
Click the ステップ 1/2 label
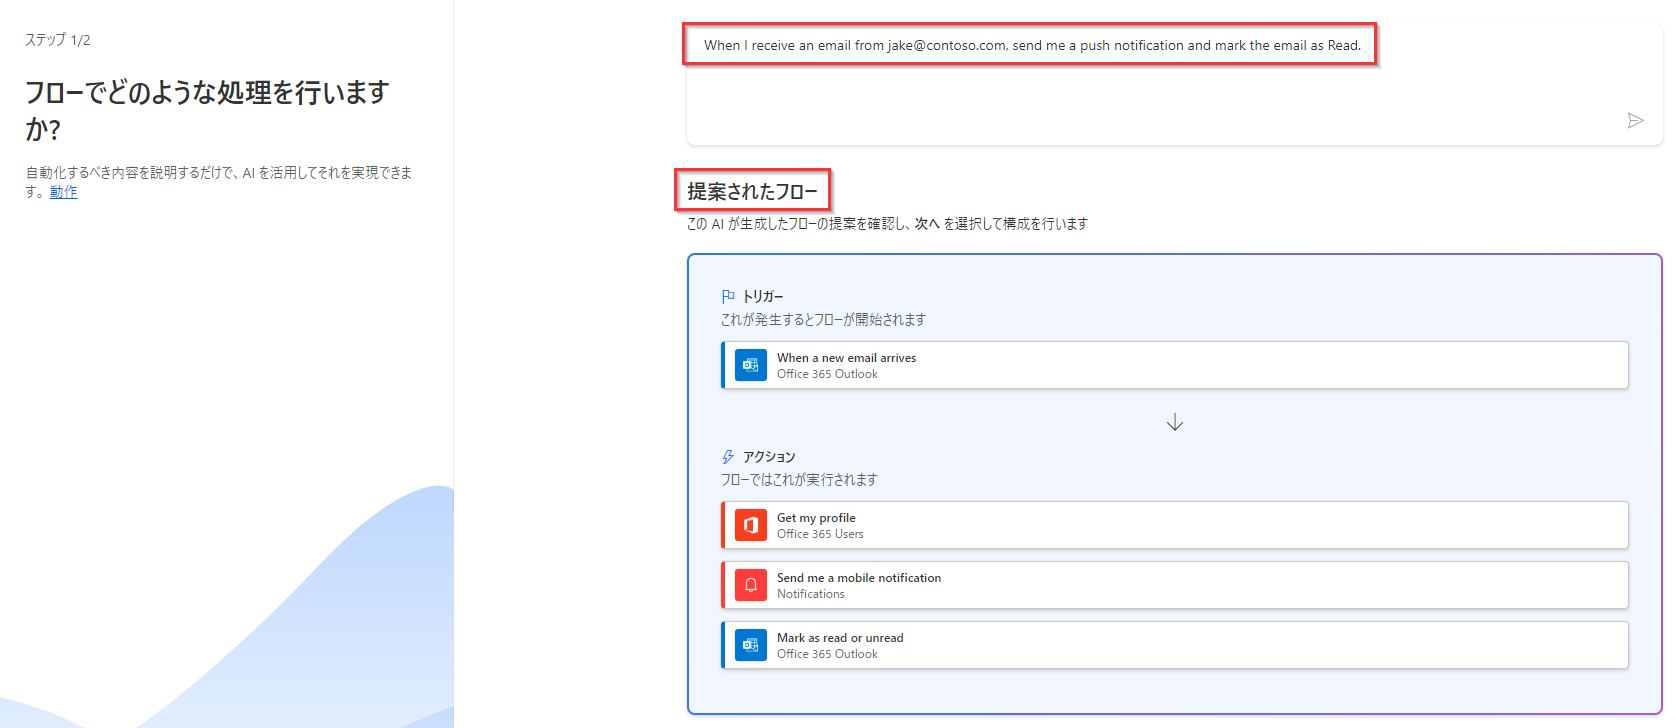(x=58, y=40)
